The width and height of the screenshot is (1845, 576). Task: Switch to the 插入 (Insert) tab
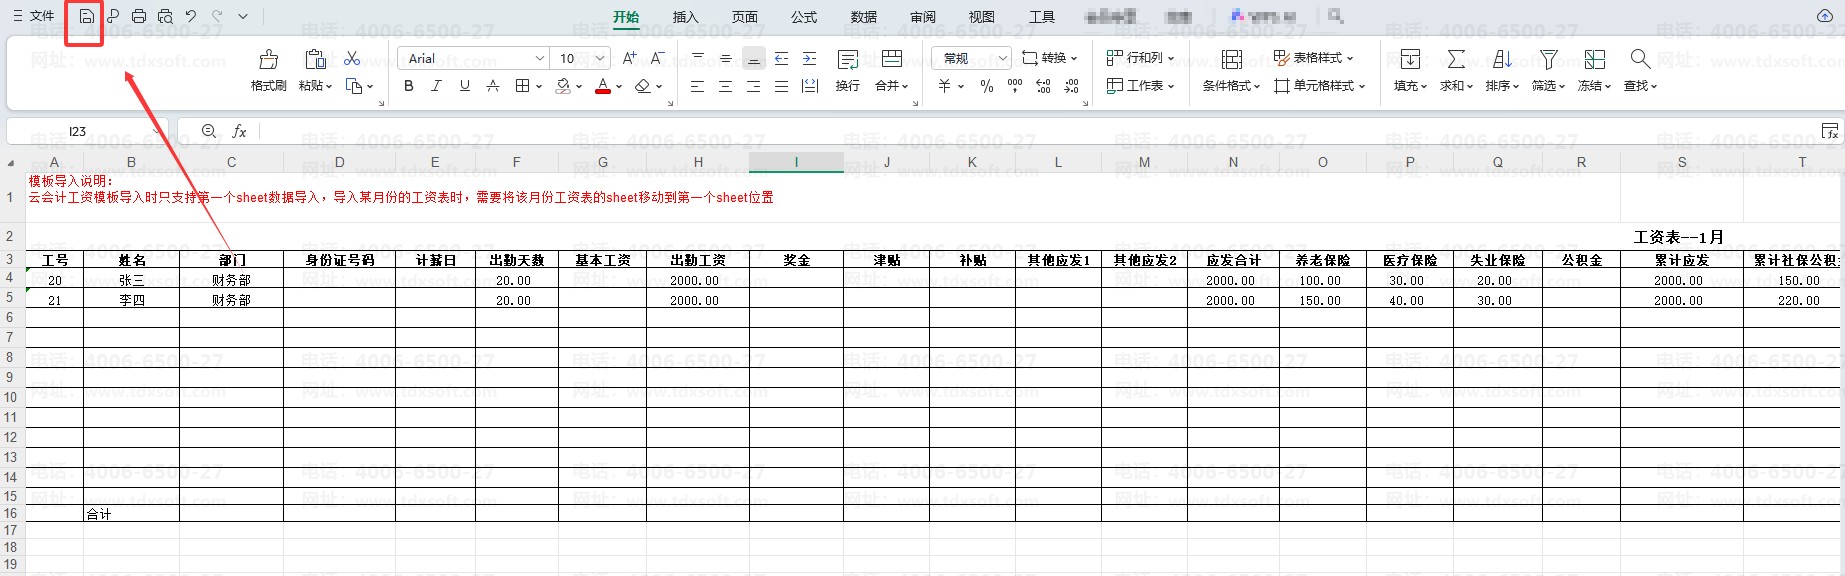(x=685, y=17)
